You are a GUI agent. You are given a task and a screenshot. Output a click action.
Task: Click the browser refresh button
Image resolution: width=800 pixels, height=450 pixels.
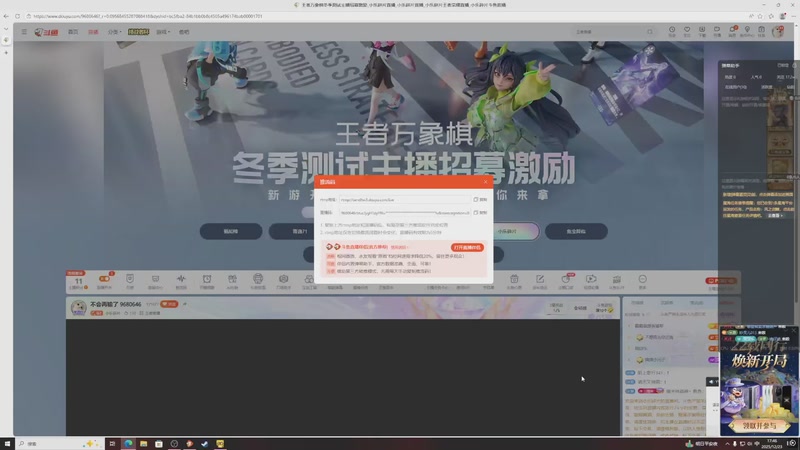17,16
